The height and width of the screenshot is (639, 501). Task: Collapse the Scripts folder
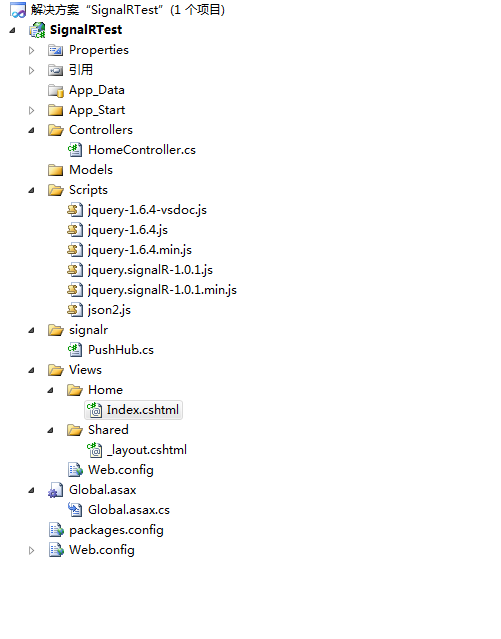31,190
